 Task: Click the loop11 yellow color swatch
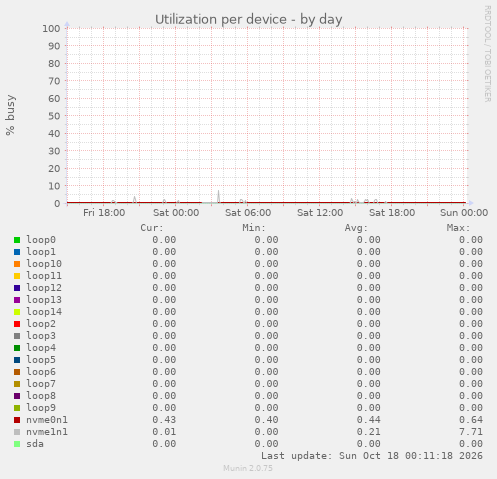click(17, 276)
